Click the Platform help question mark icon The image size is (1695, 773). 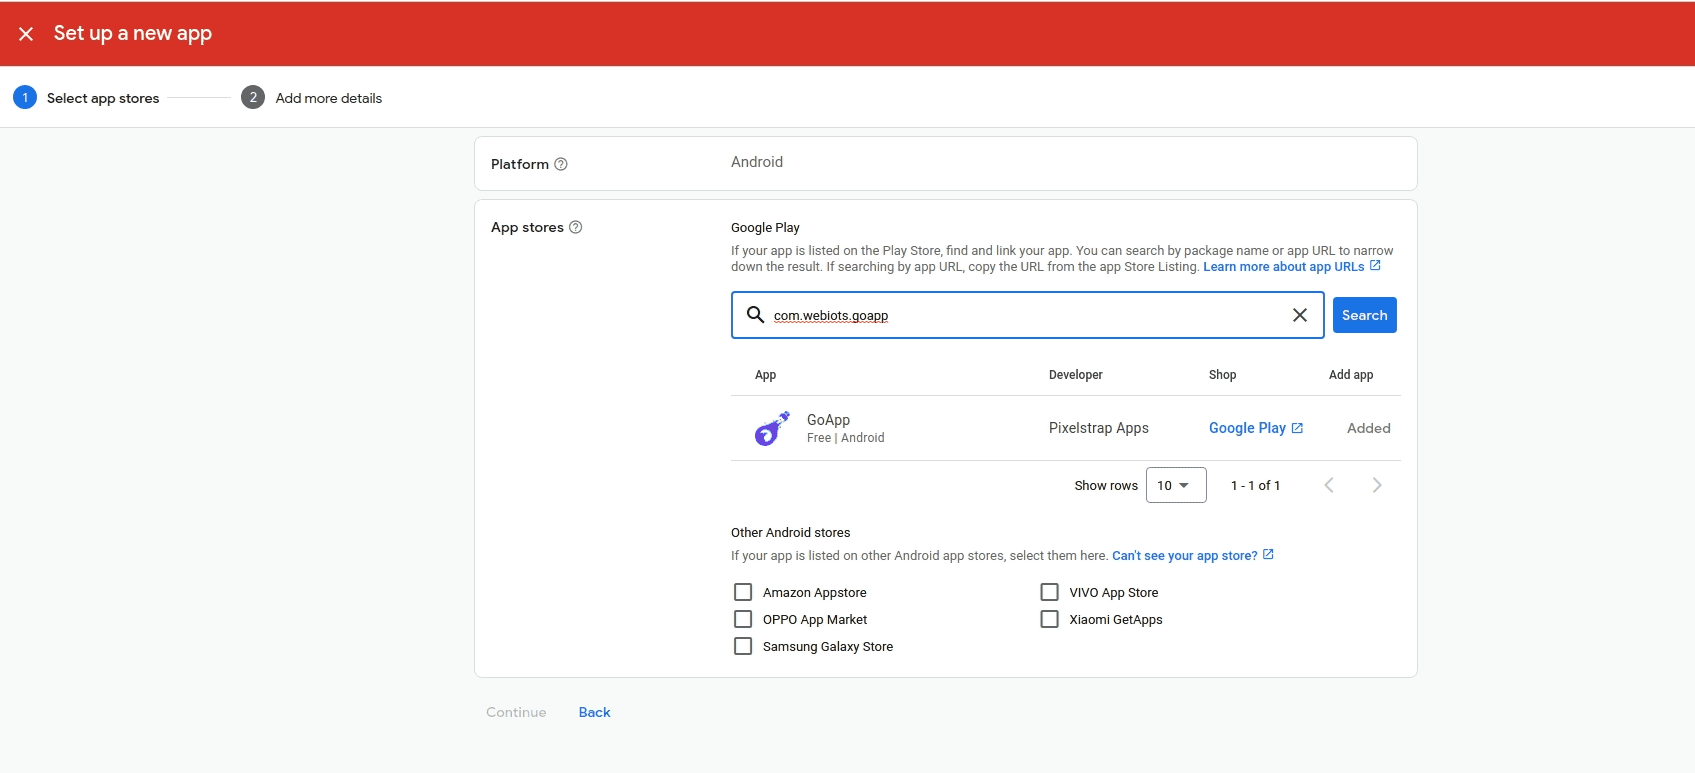tap(561, 164)
